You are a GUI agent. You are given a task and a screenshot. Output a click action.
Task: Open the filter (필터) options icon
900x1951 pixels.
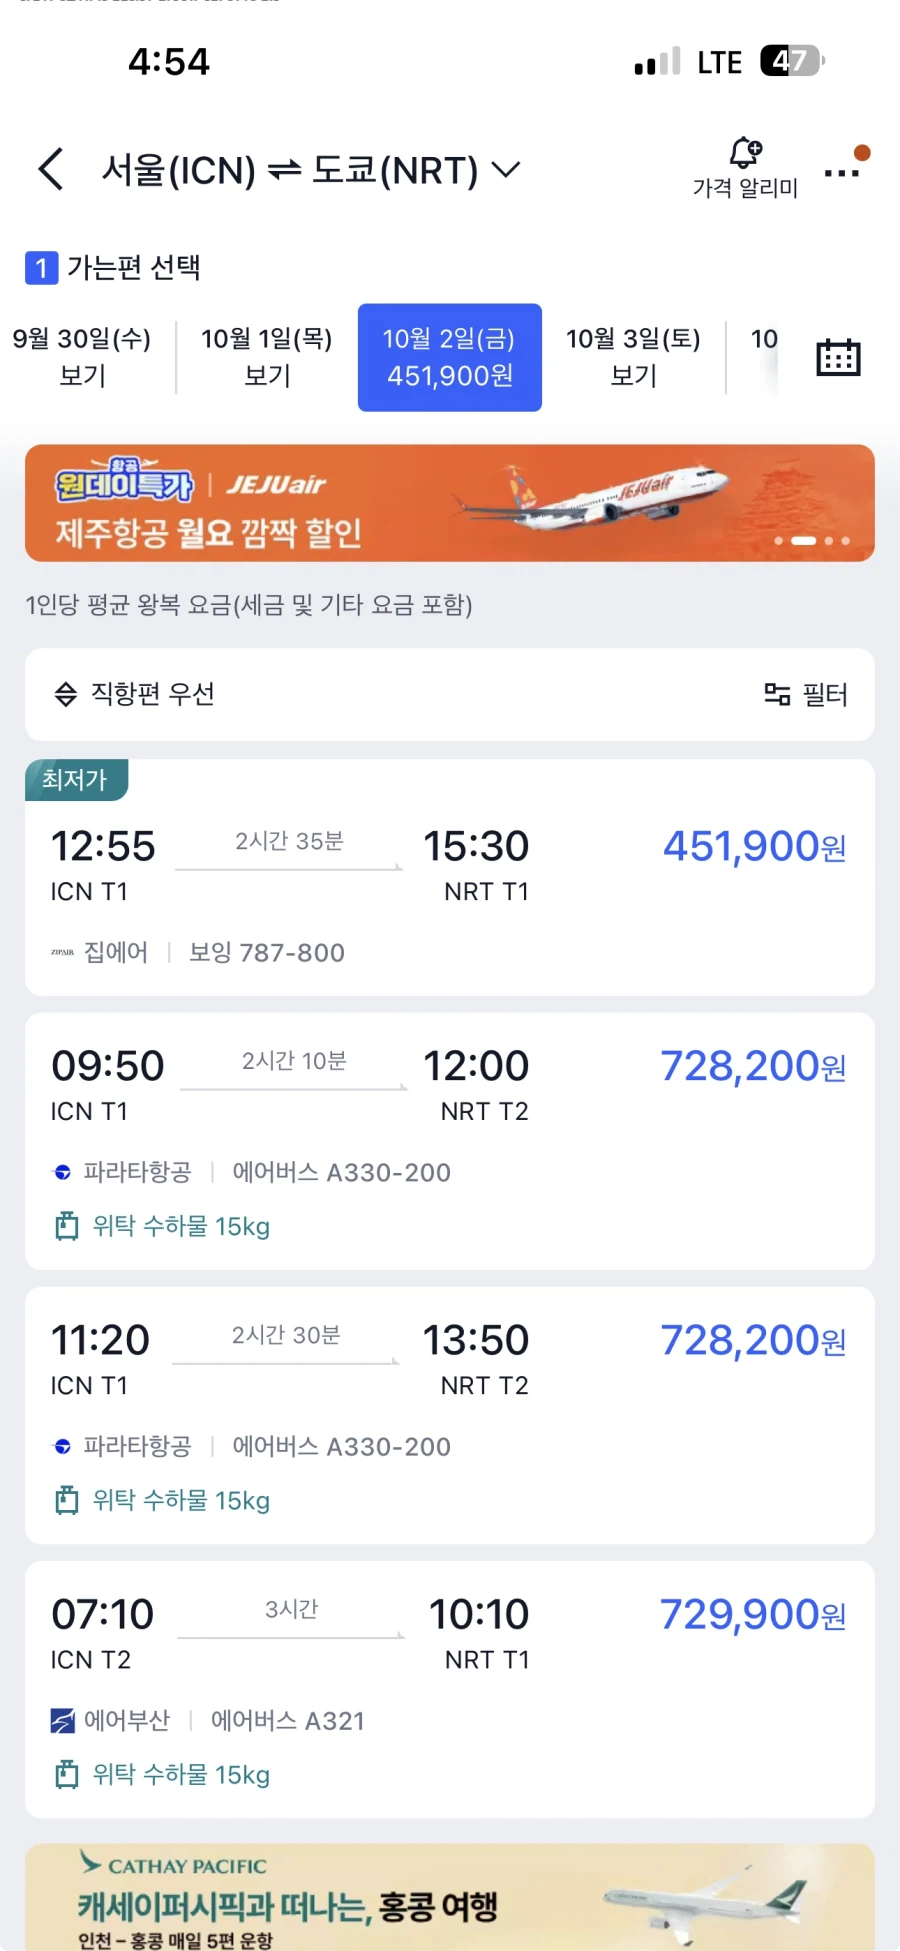[x=778, y=694]
